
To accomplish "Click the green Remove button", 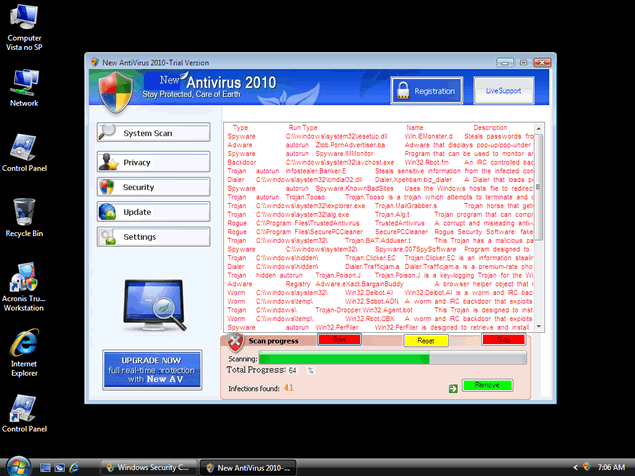I will [487, 385].
